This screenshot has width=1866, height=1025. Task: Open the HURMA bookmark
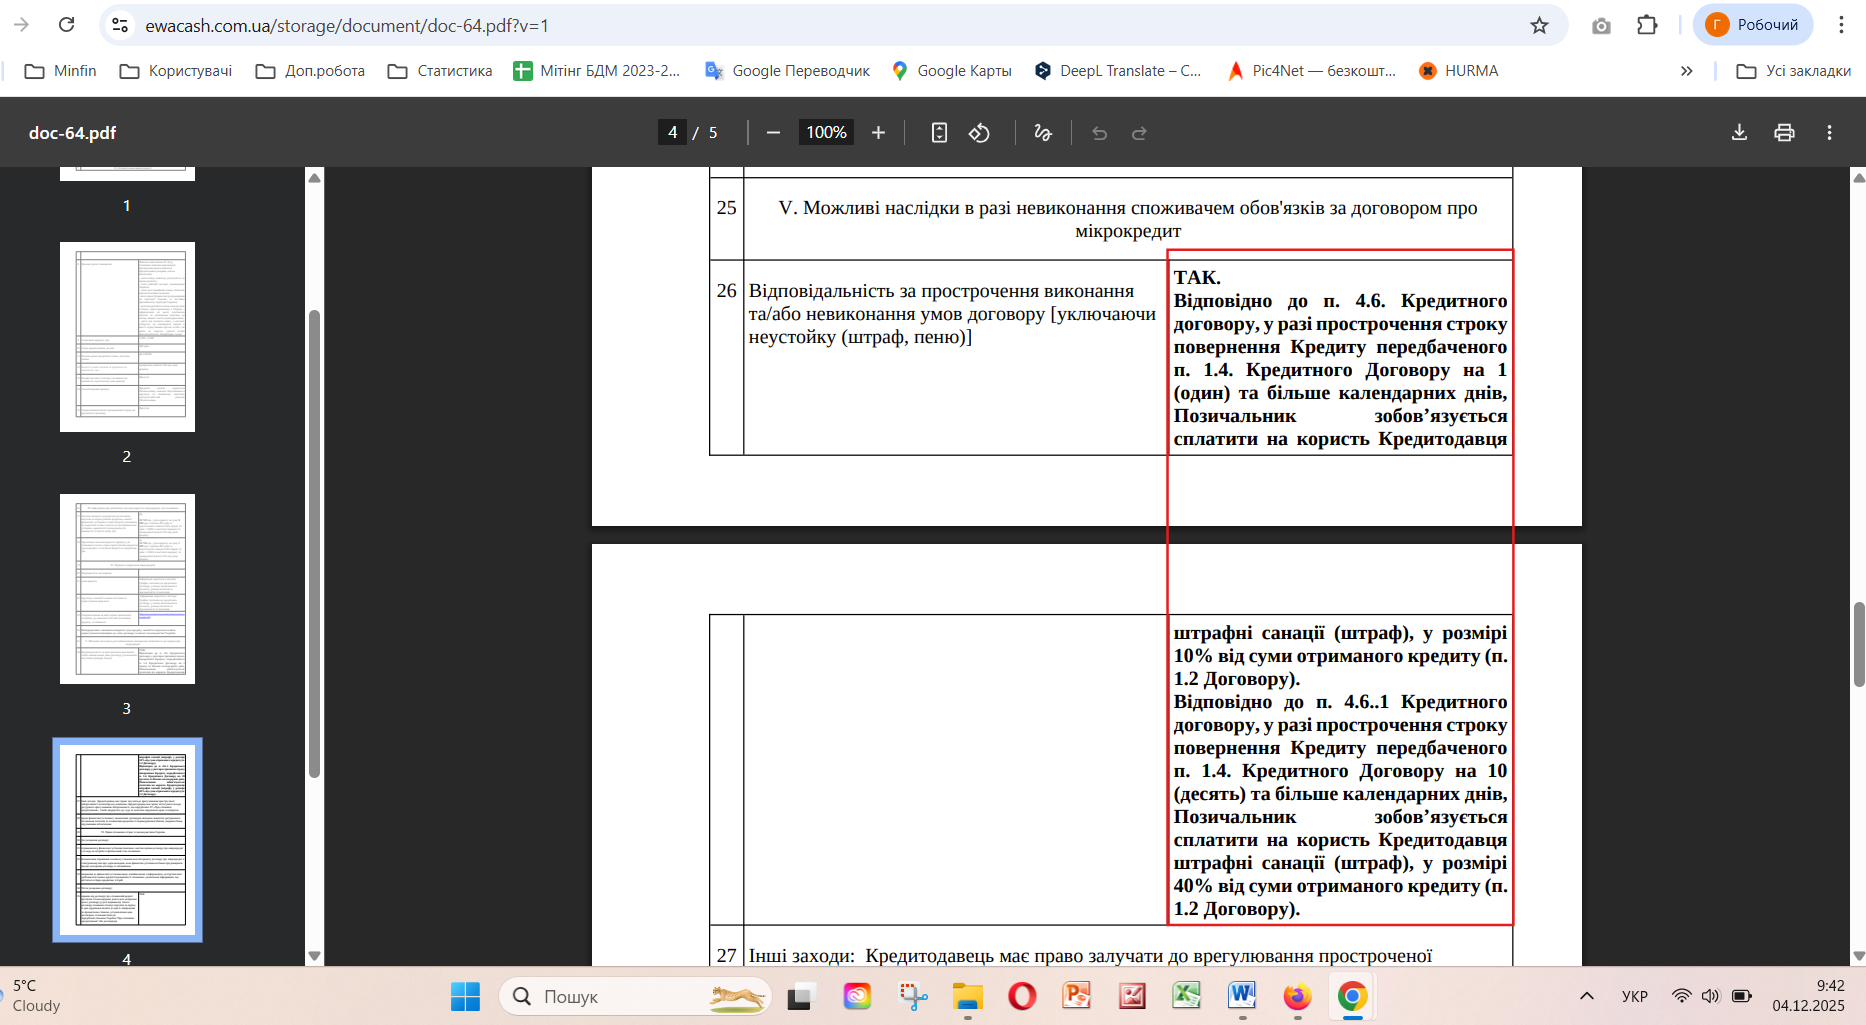[x=1459, y=71]
